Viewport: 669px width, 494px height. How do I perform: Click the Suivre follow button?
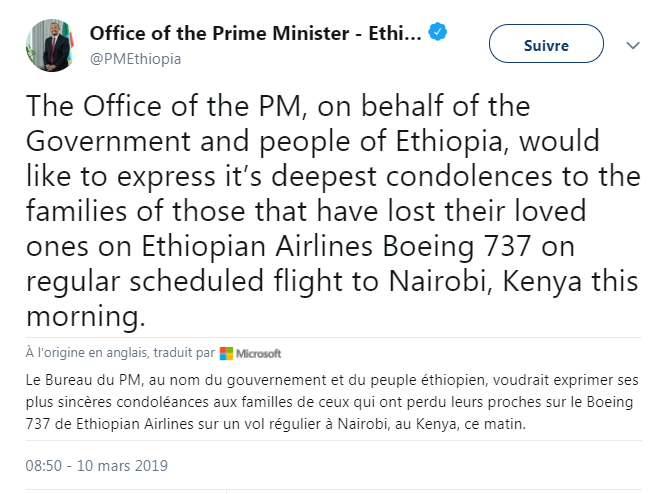[546, 45]
